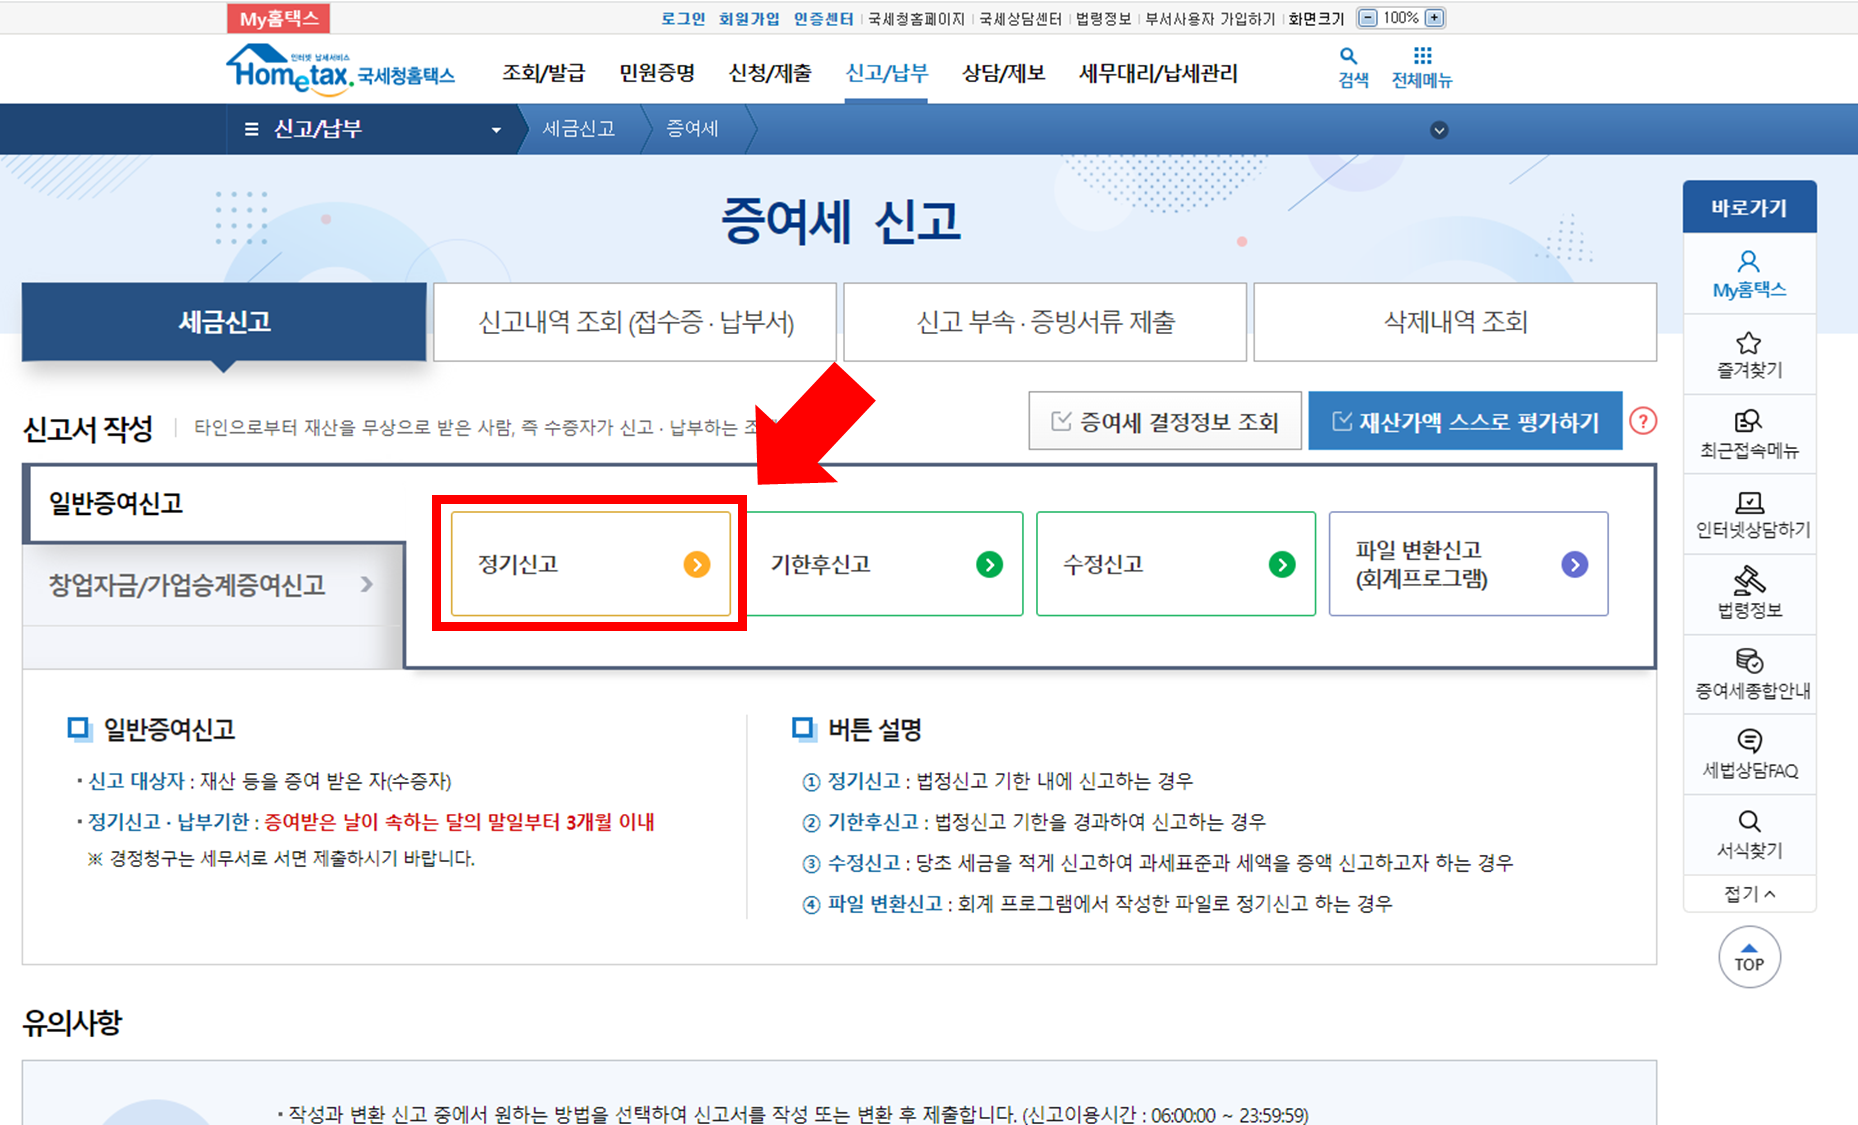Click the green arrow on 기한후신고
Image resolution: width=1858 pixels, height=1125 pixels.
[x=989, y=565]
